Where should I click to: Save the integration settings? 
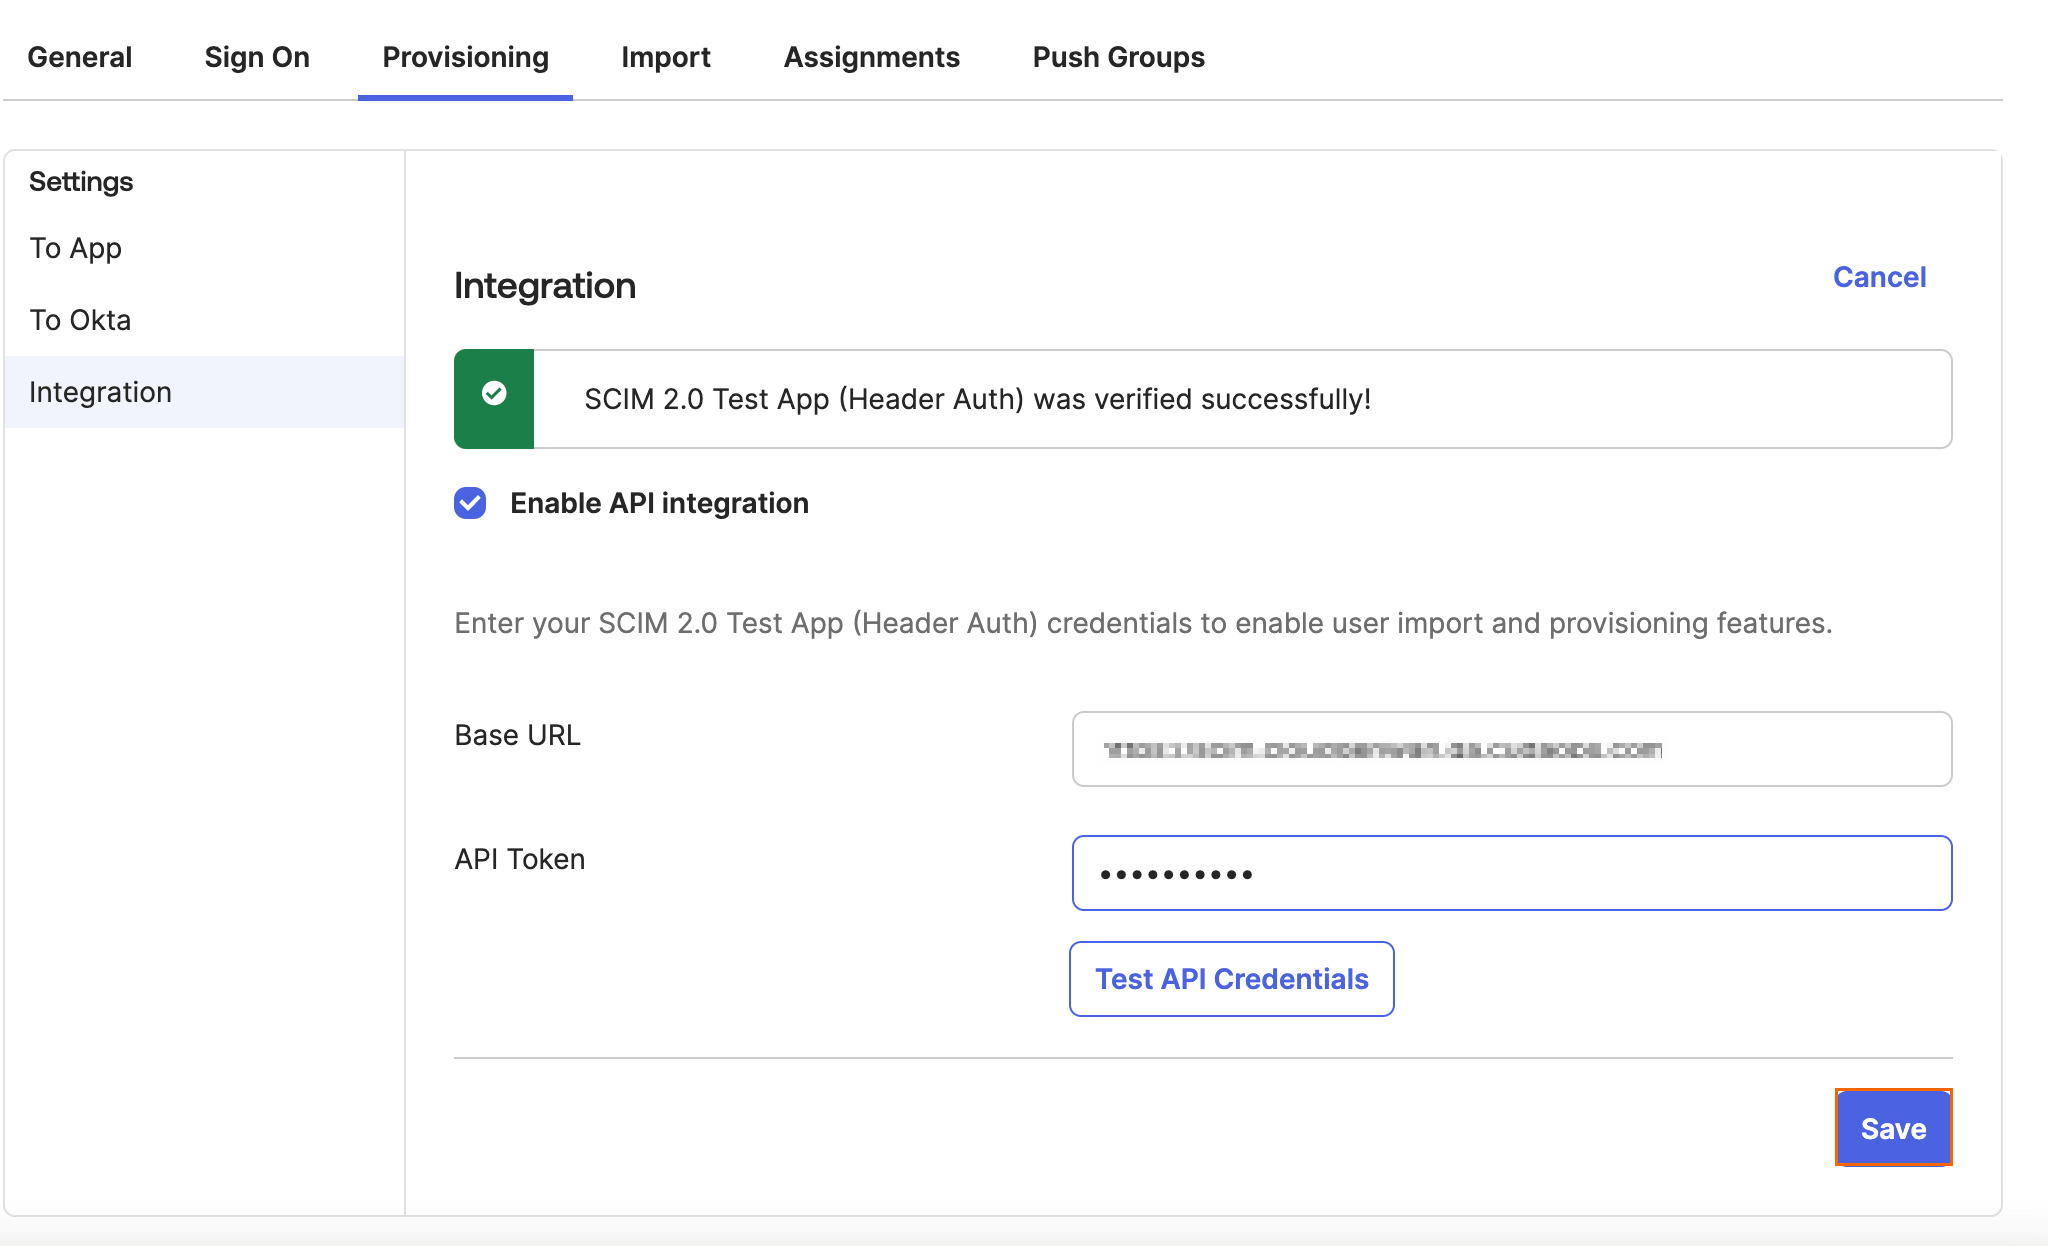pyautogui.click(x=1893, y=1128)
